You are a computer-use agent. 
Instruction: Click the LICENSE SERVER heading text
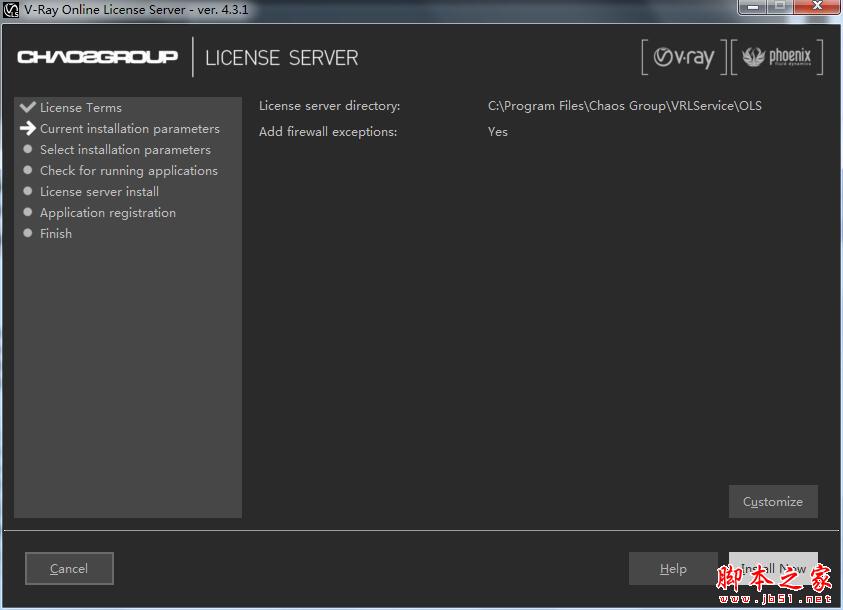(x=282, y=58)
